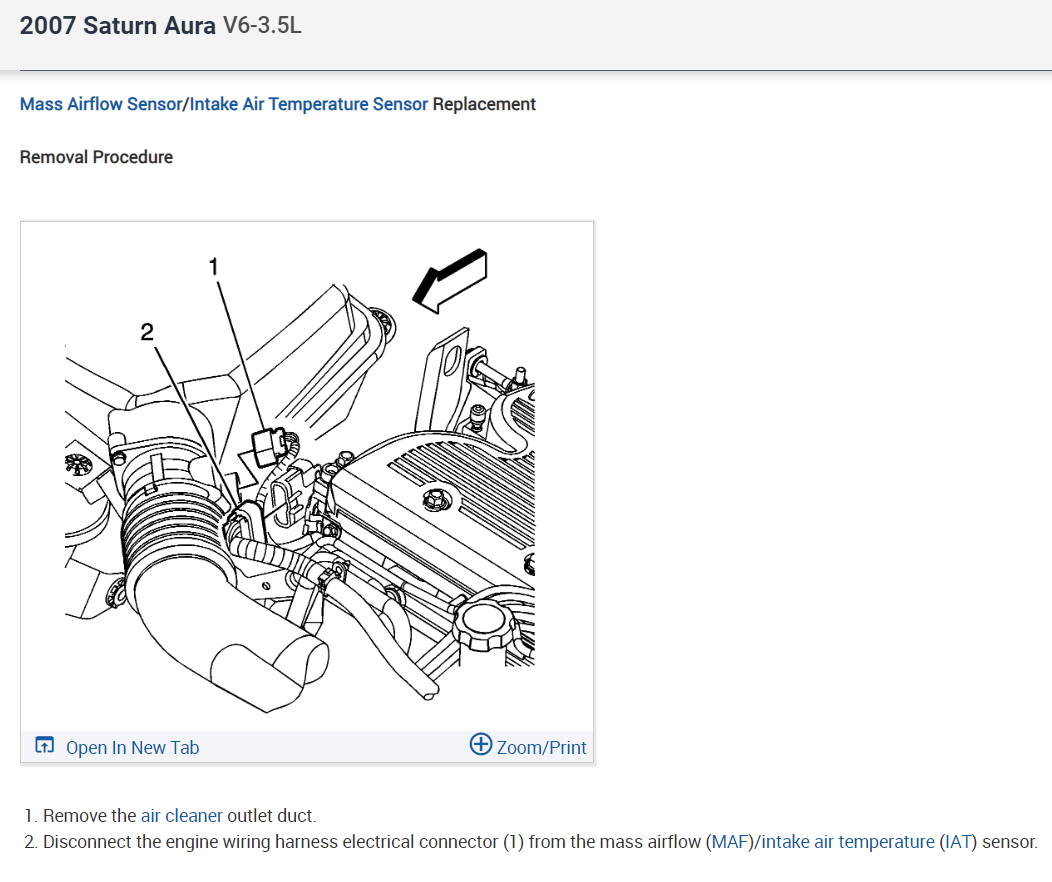Click the "air cleaner" link in step 1
1052x882 pixels.
[x=182, y=816]
